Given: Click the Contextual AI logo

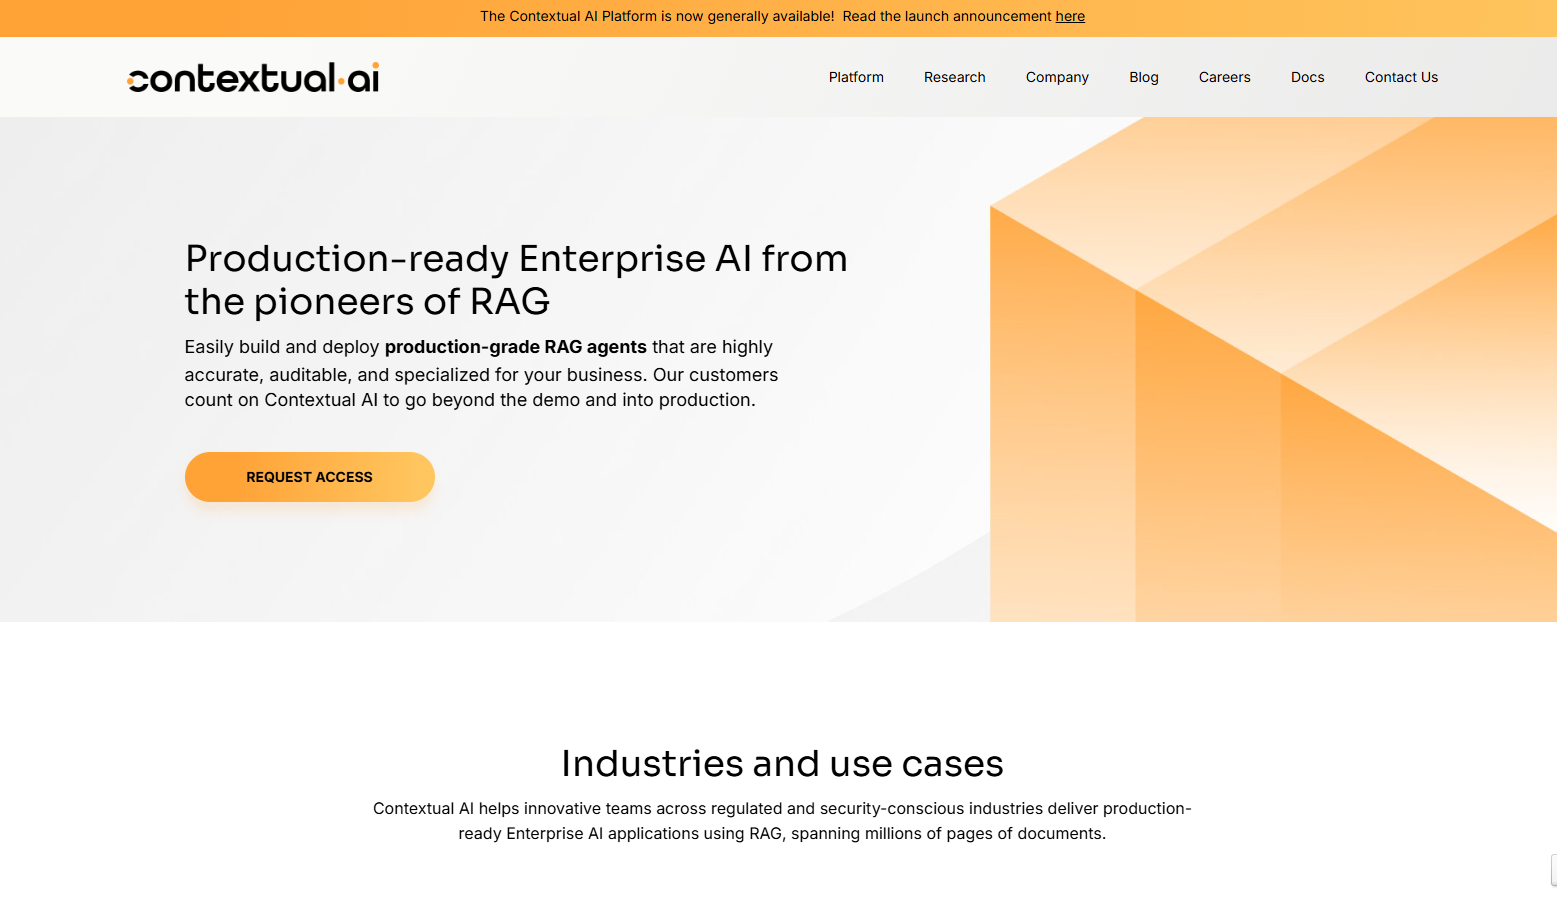Looking at the screenshot, I should [252, 77].
